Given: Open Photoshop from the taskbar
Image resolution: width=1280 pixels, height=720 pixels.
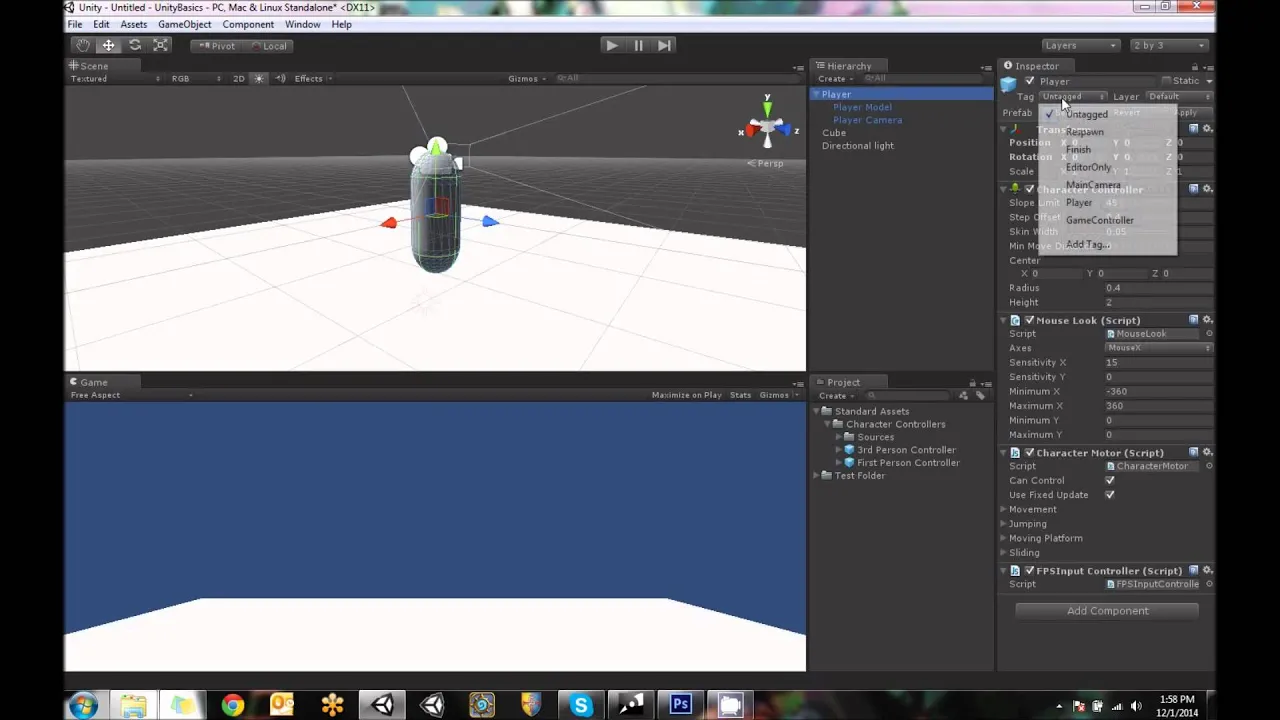Looking at the screenshot, I should 681,705.
